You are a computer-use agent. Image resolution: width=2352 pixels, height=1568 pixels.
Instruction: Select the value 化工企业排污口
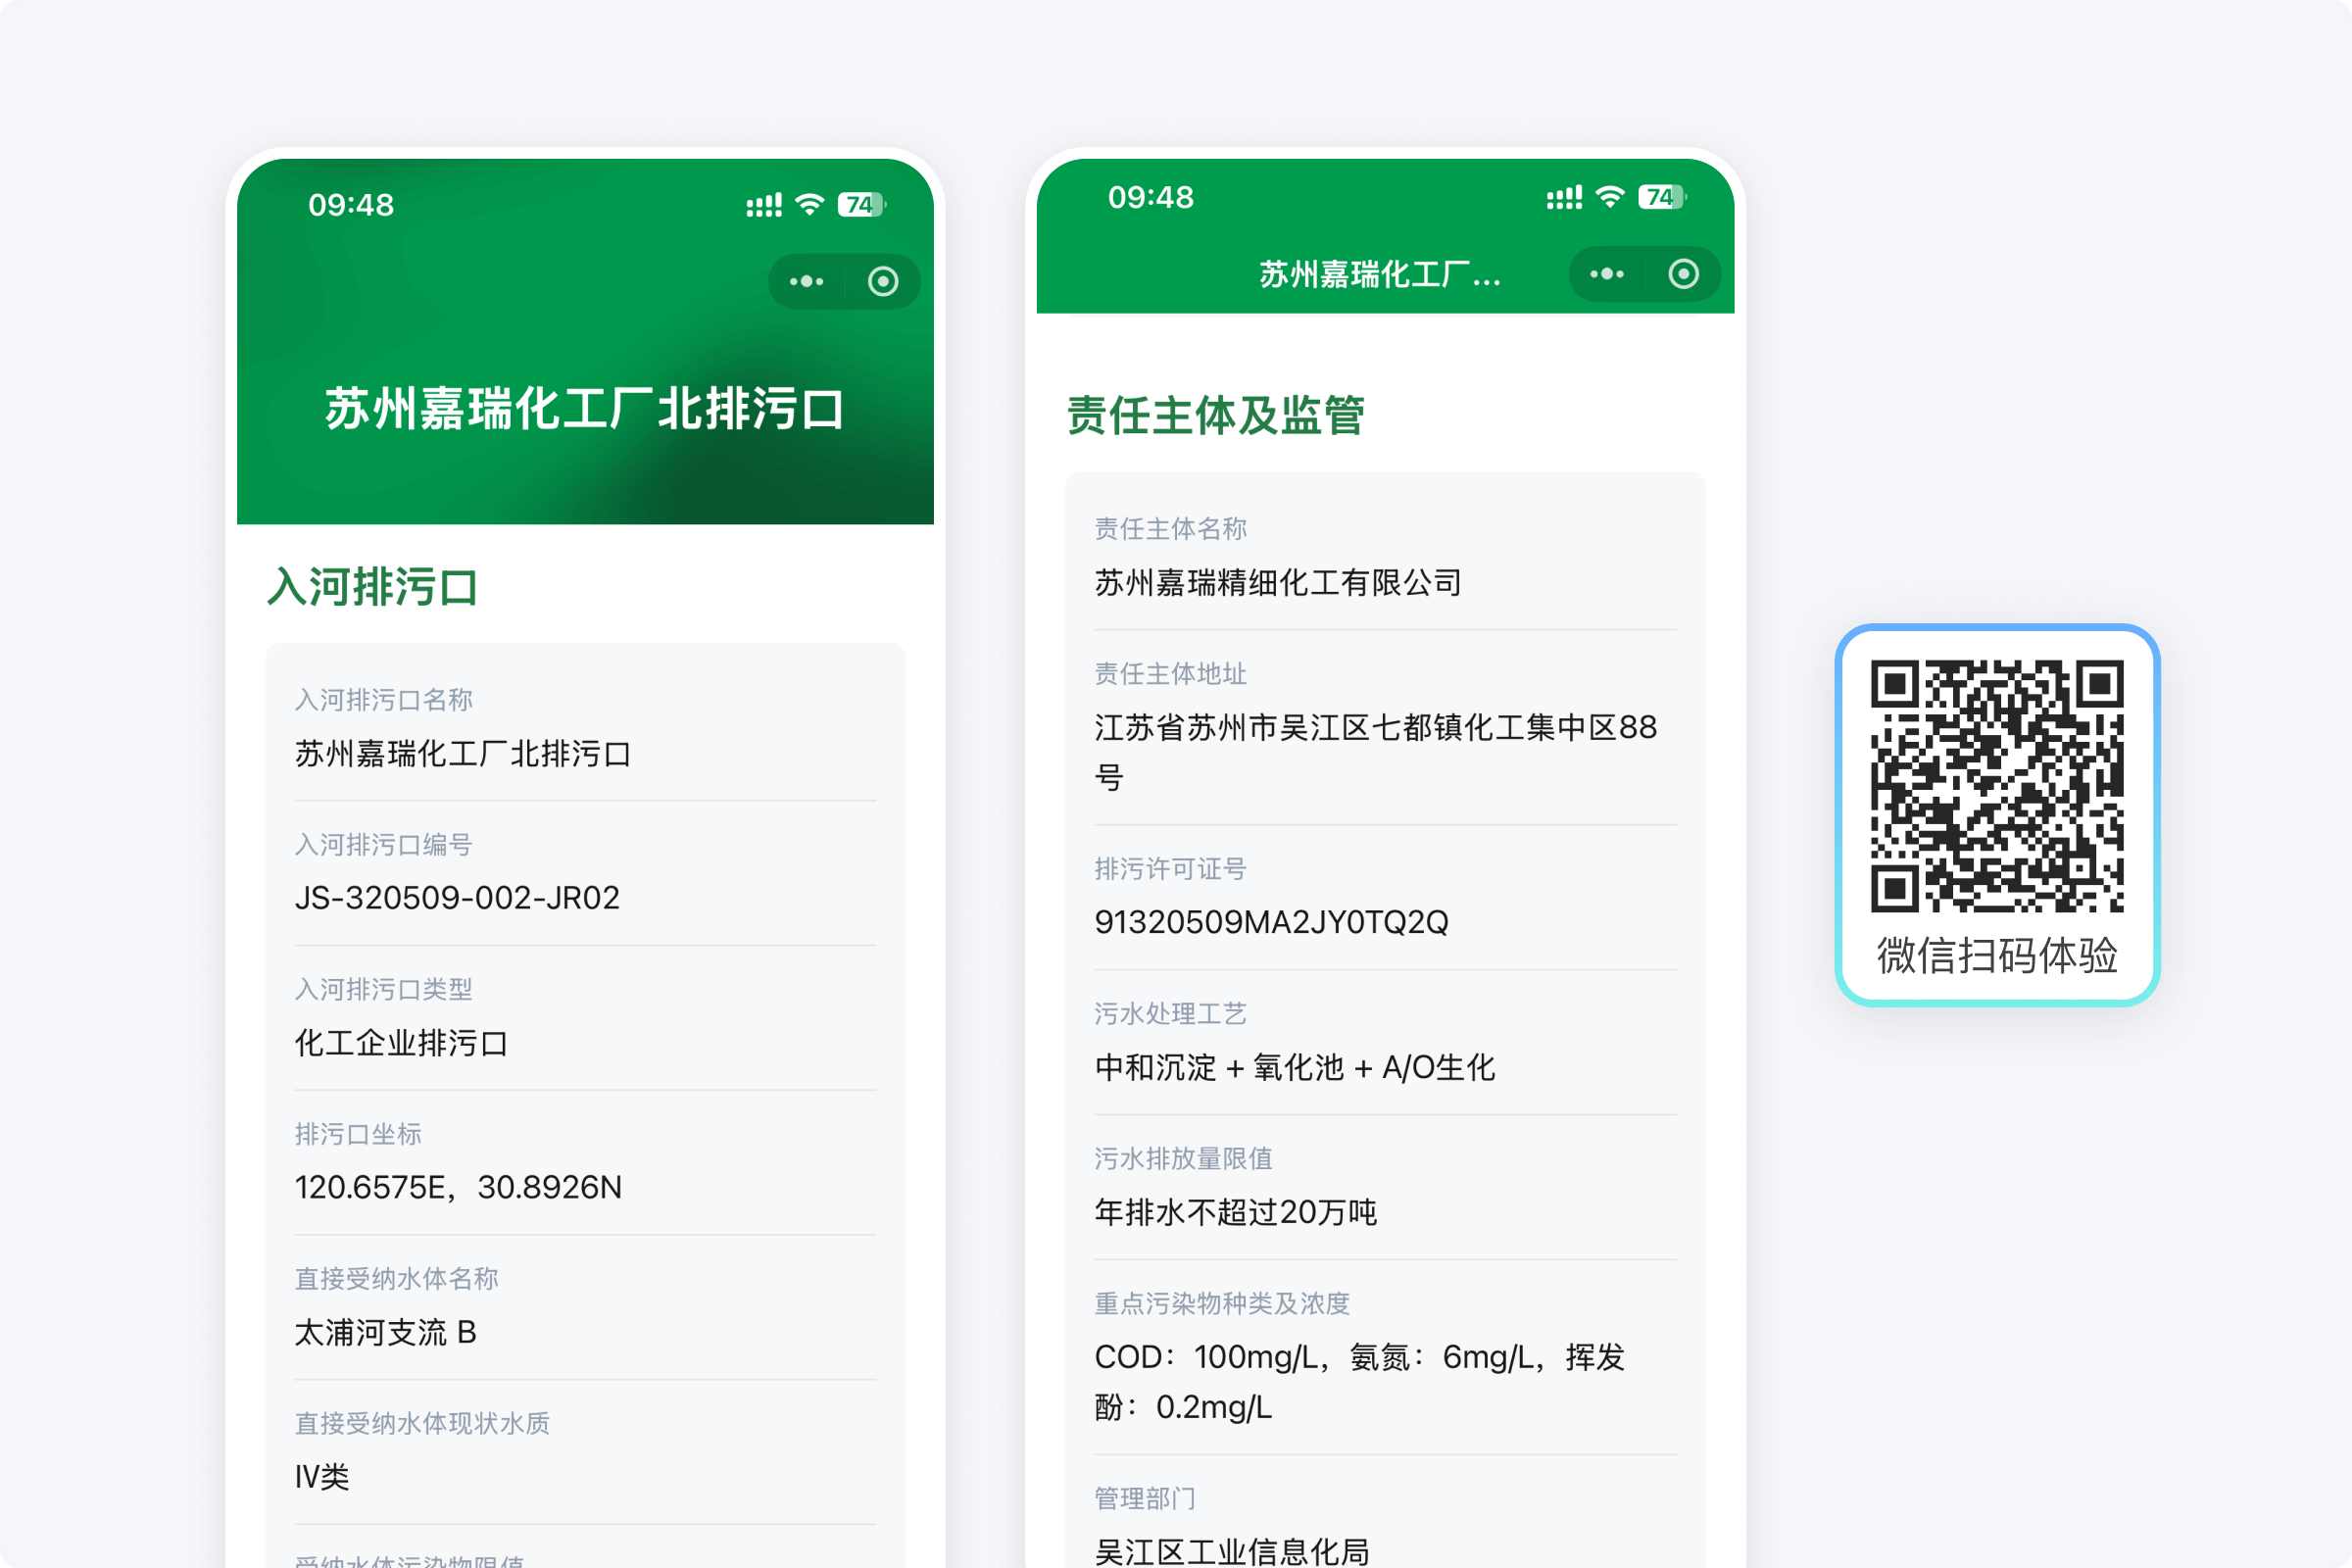[x=401, y=1043]
